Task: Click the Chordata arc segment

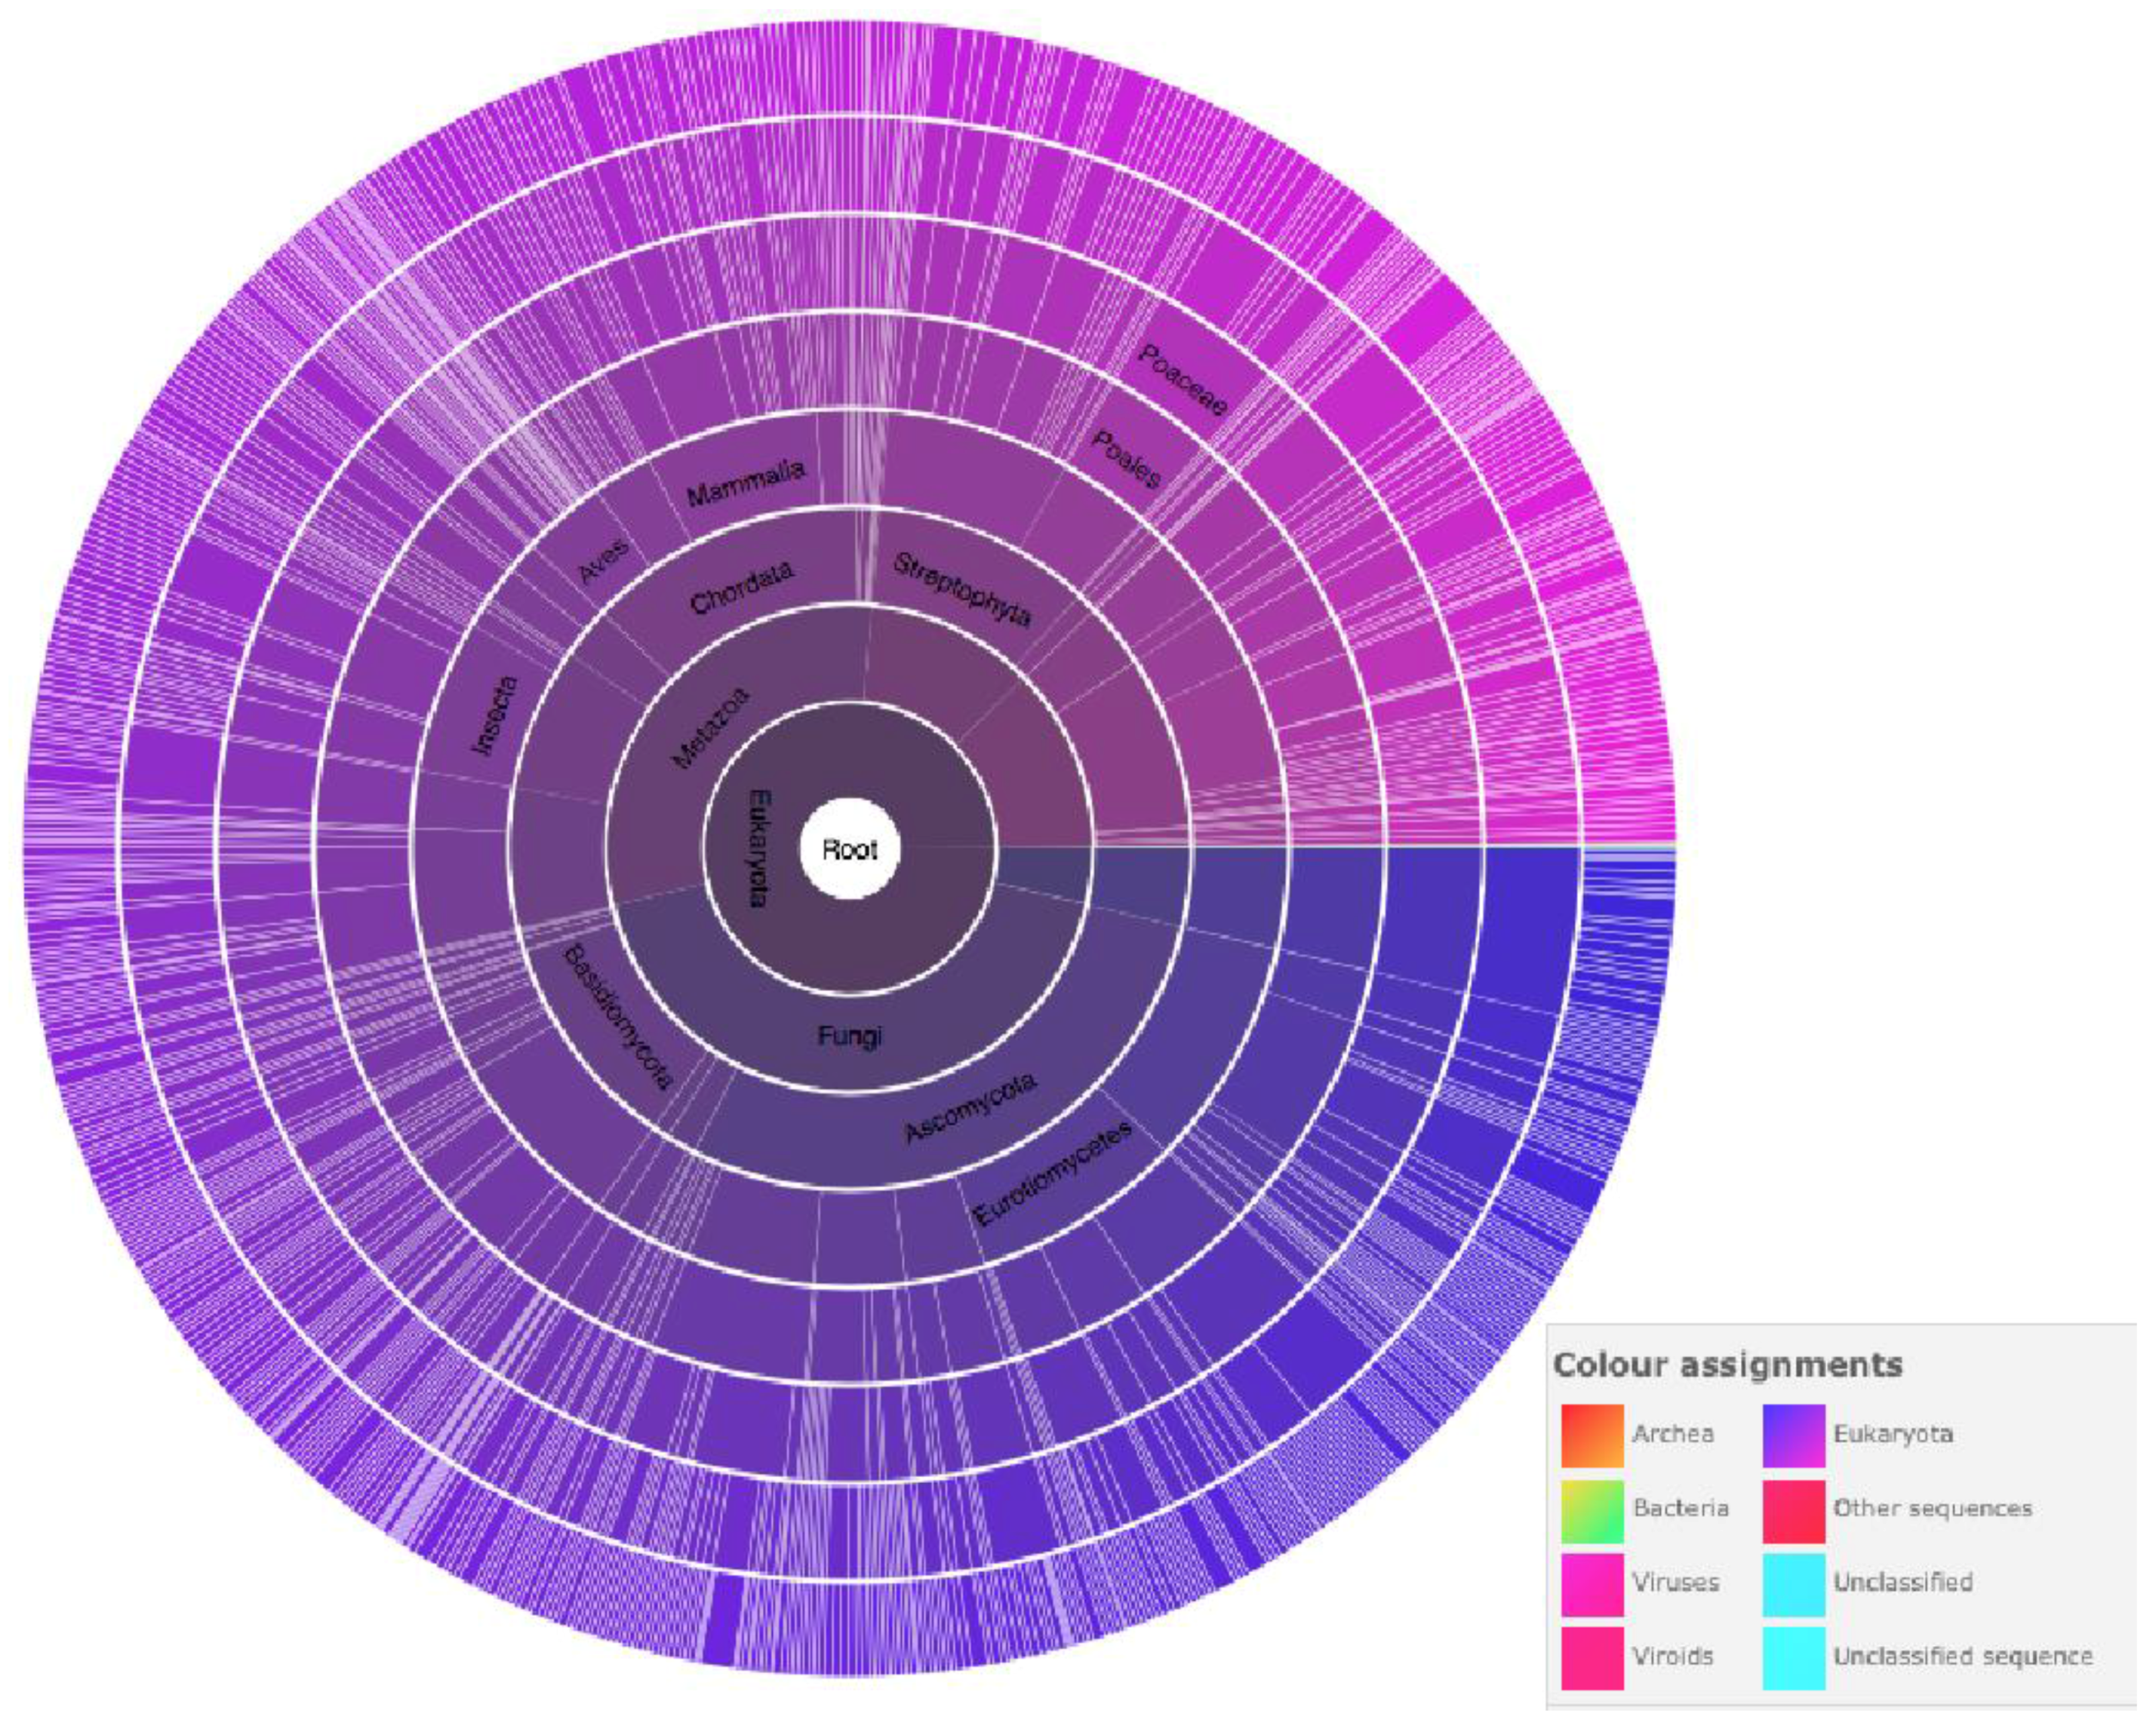Action: click(742, 587)
